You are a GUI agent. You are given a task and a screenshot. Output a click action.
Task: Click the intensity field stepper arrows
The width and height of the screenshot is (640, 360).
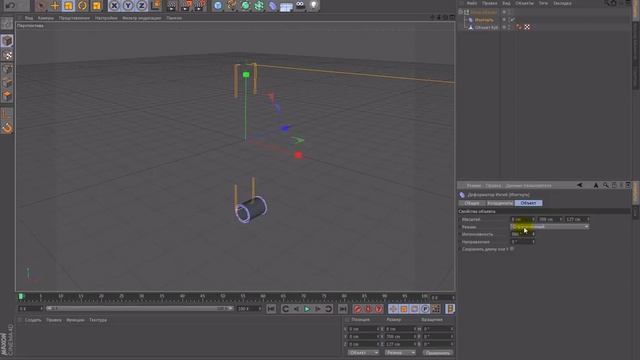[x=533, y=234]
